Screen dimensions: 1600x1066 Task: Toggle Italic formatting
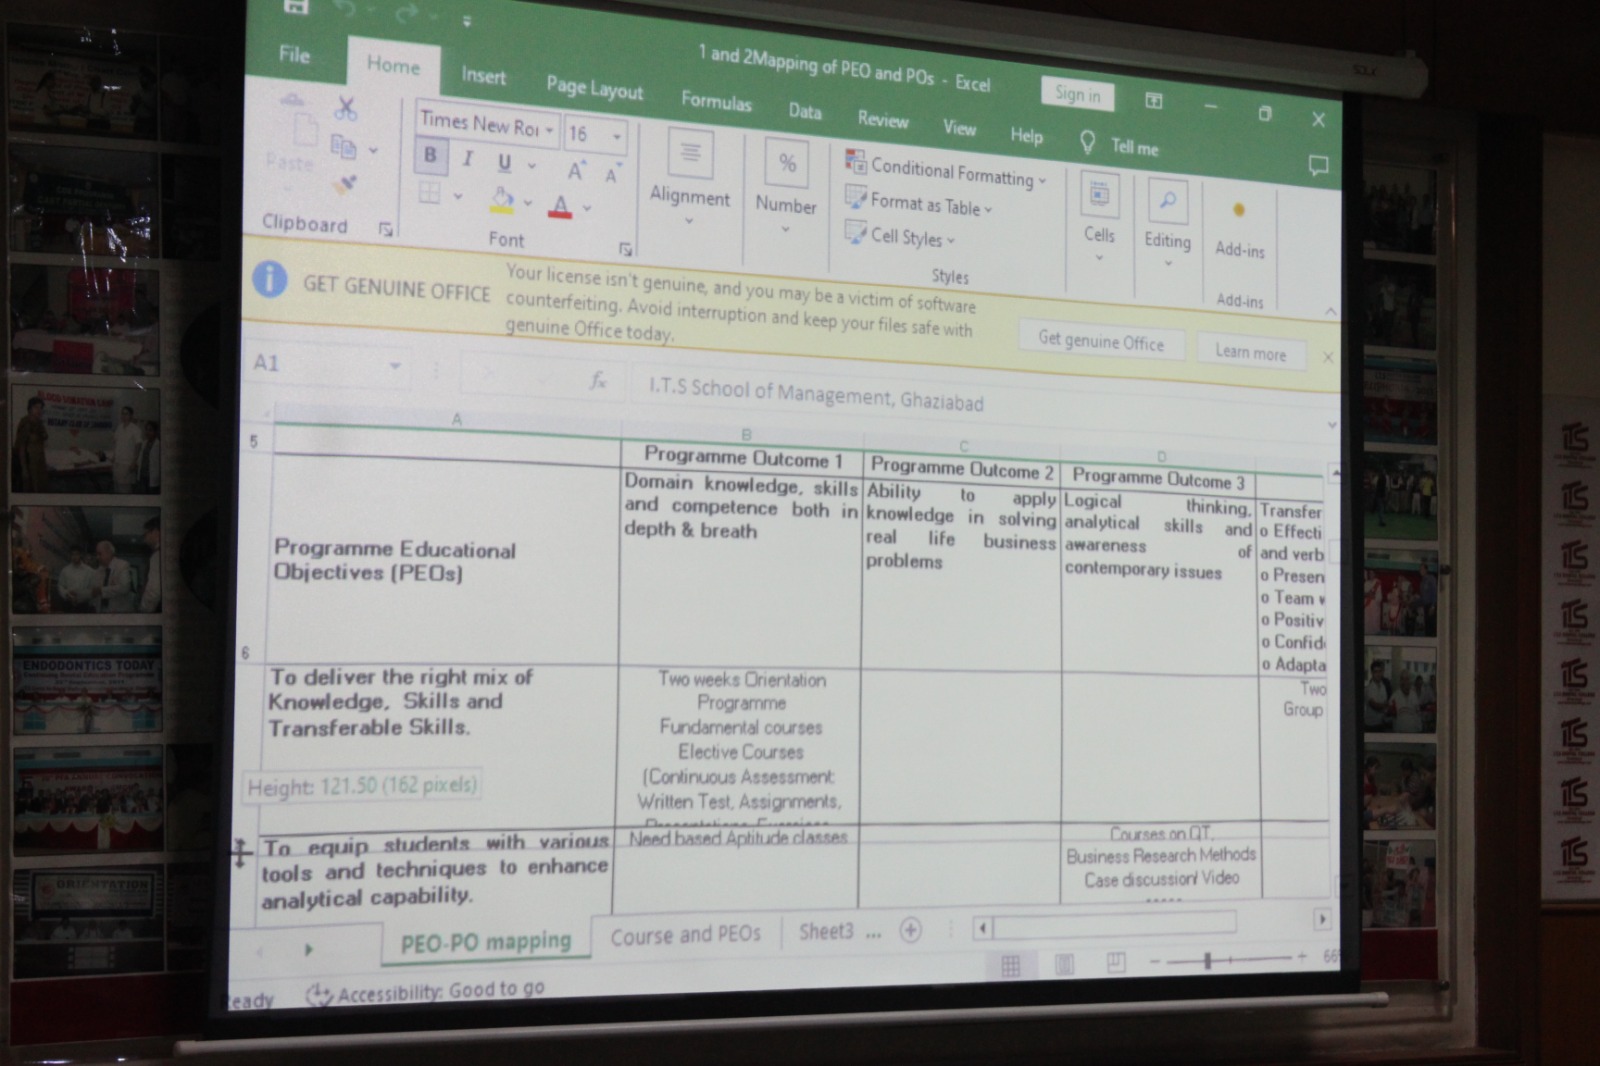pyautogui.click(x=467, y=159)
